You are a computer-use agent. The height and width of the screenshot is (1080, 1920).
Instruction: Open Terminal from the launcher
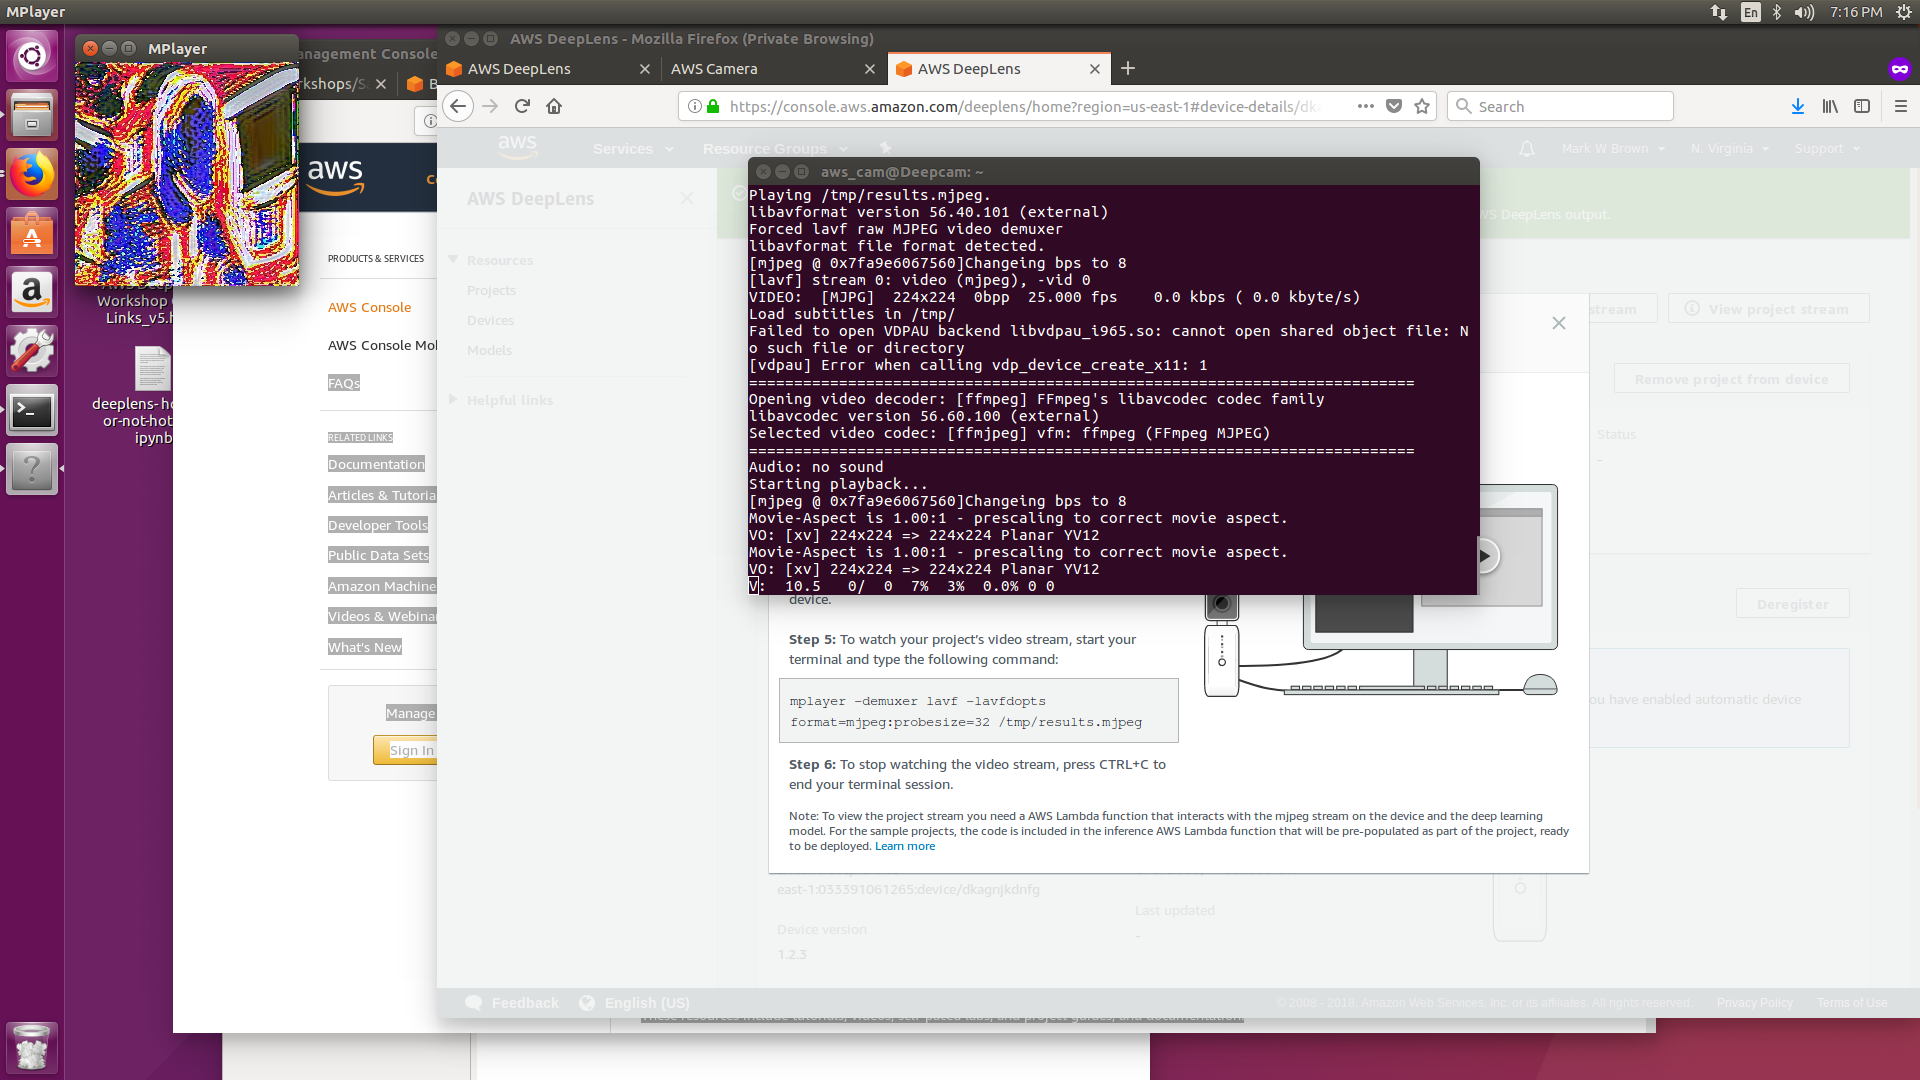32,411
